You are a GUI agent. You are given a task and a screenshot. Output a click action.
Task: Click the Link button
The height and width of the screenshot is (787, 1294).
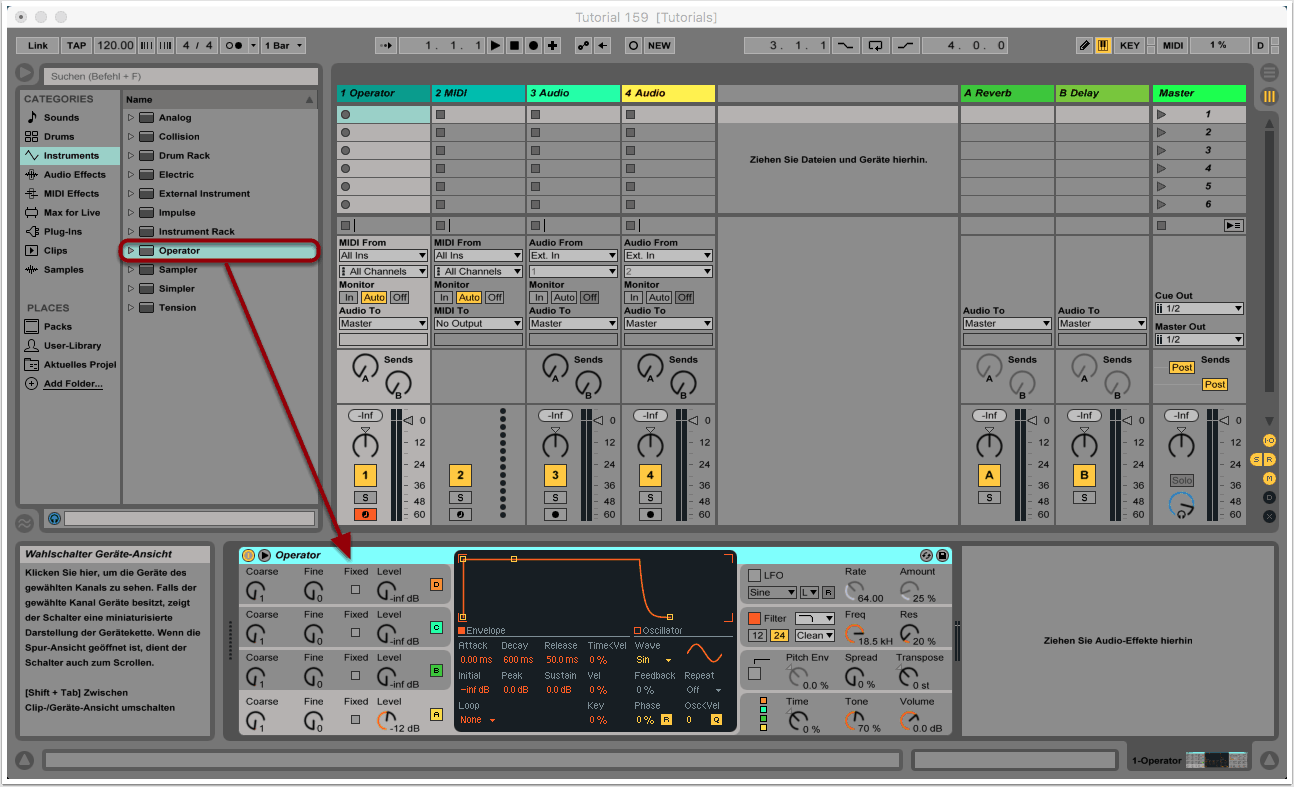[x=38, y=46]
